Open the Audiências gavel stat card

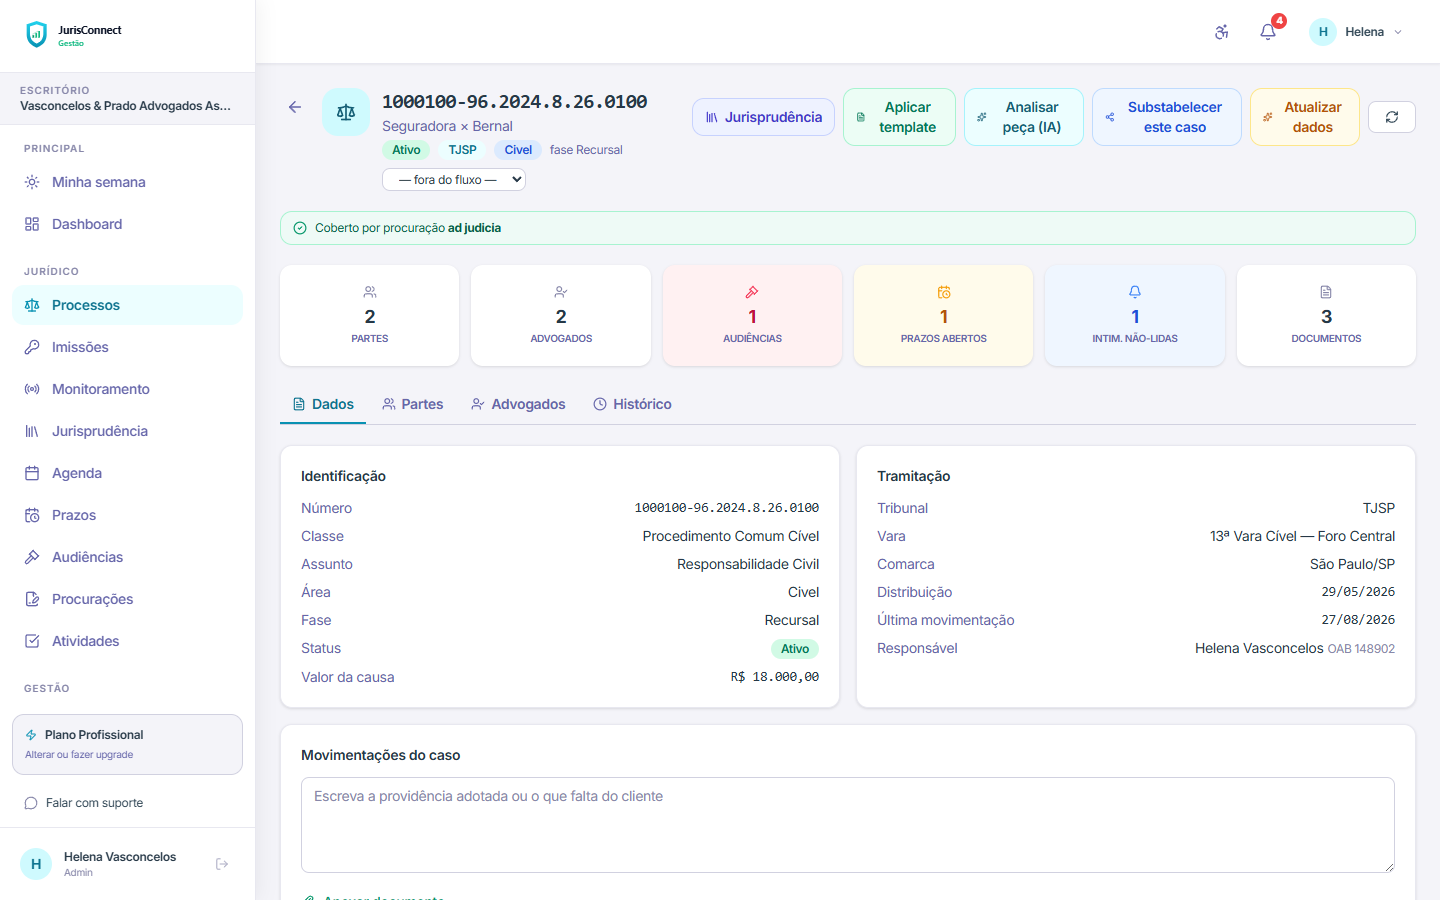[x=752, y=315]
